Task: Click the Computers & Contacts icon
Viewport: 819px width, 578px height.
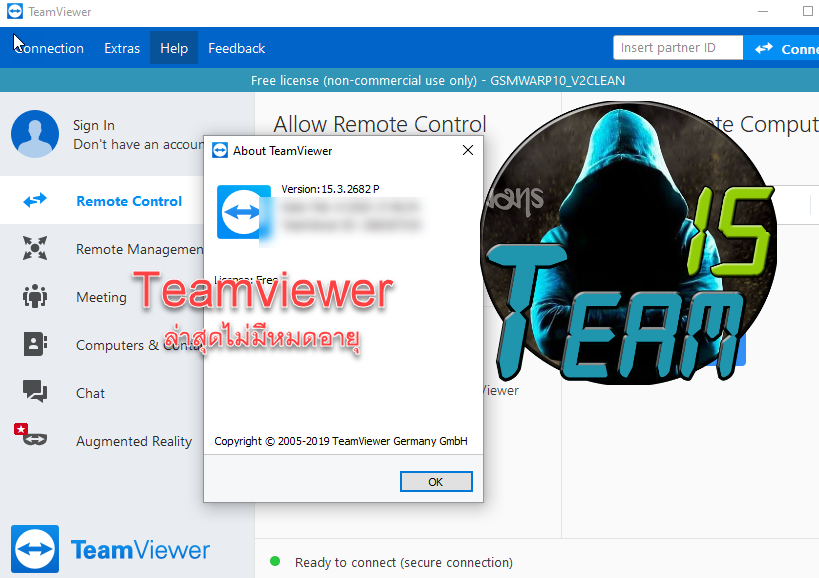Action: [x=35, y=344]
